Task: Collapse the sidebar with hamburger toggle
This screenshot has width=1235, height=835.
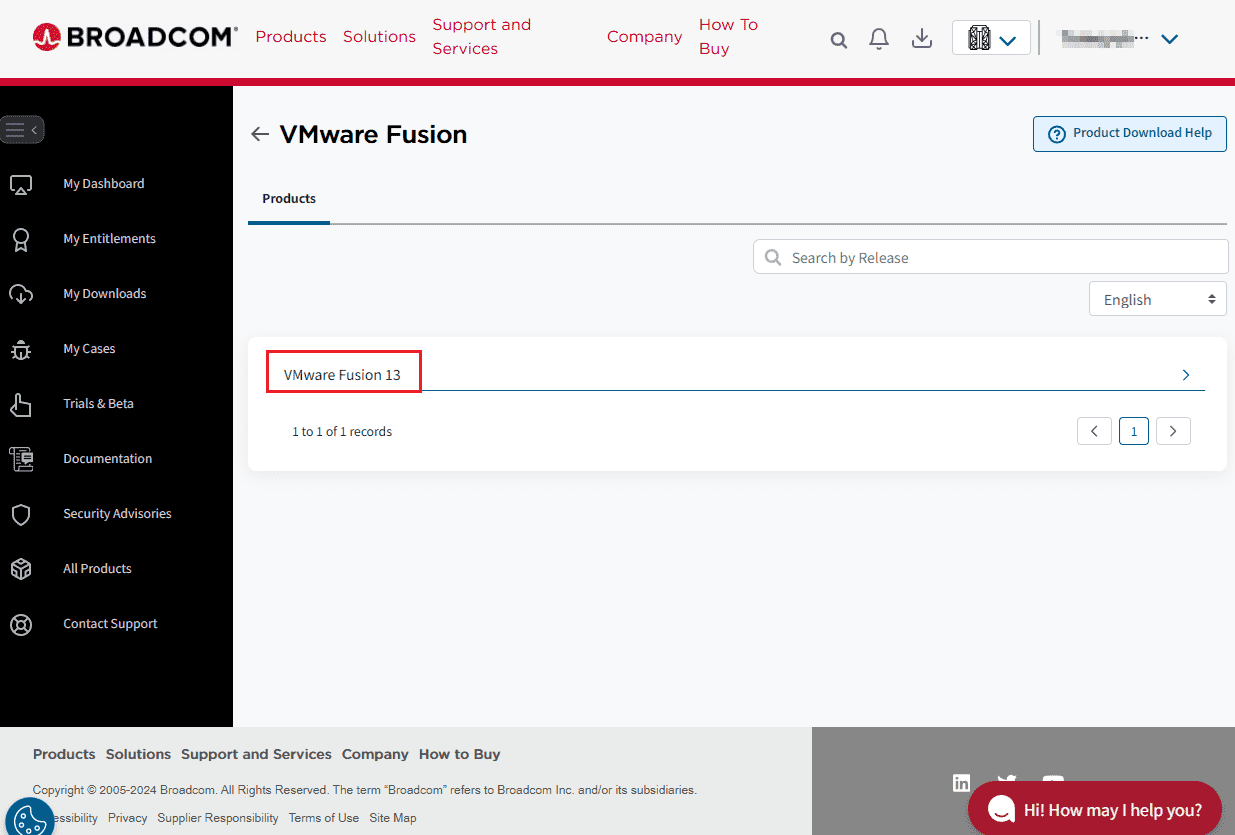Action: 22,130
